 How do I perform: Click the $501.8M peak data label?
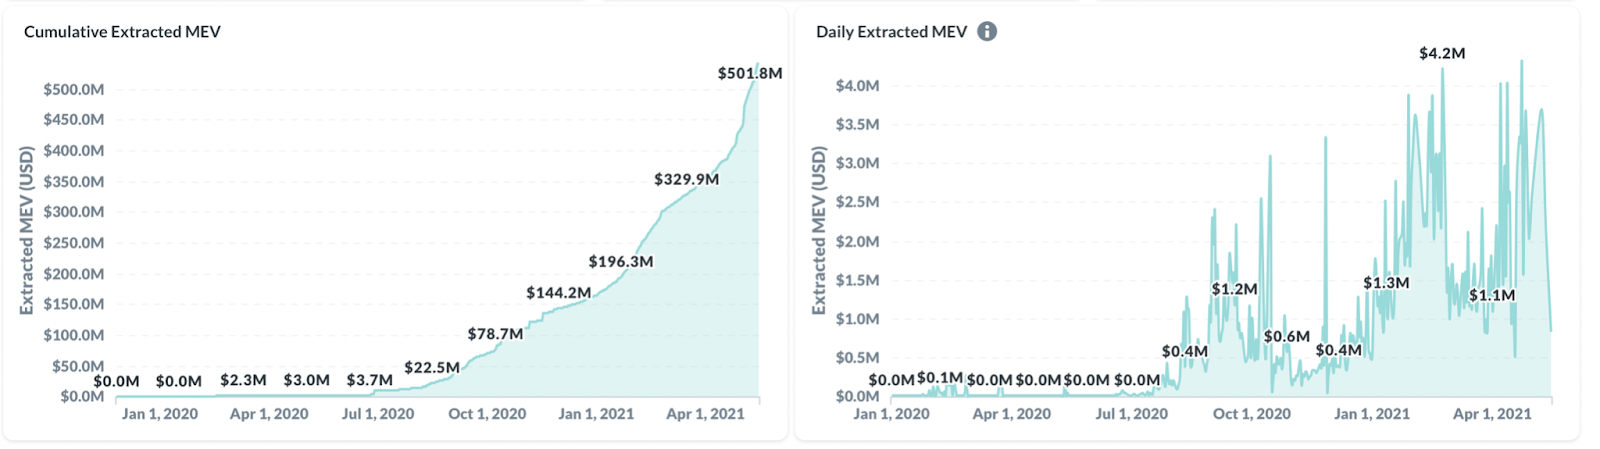click(x=750, y=73)
